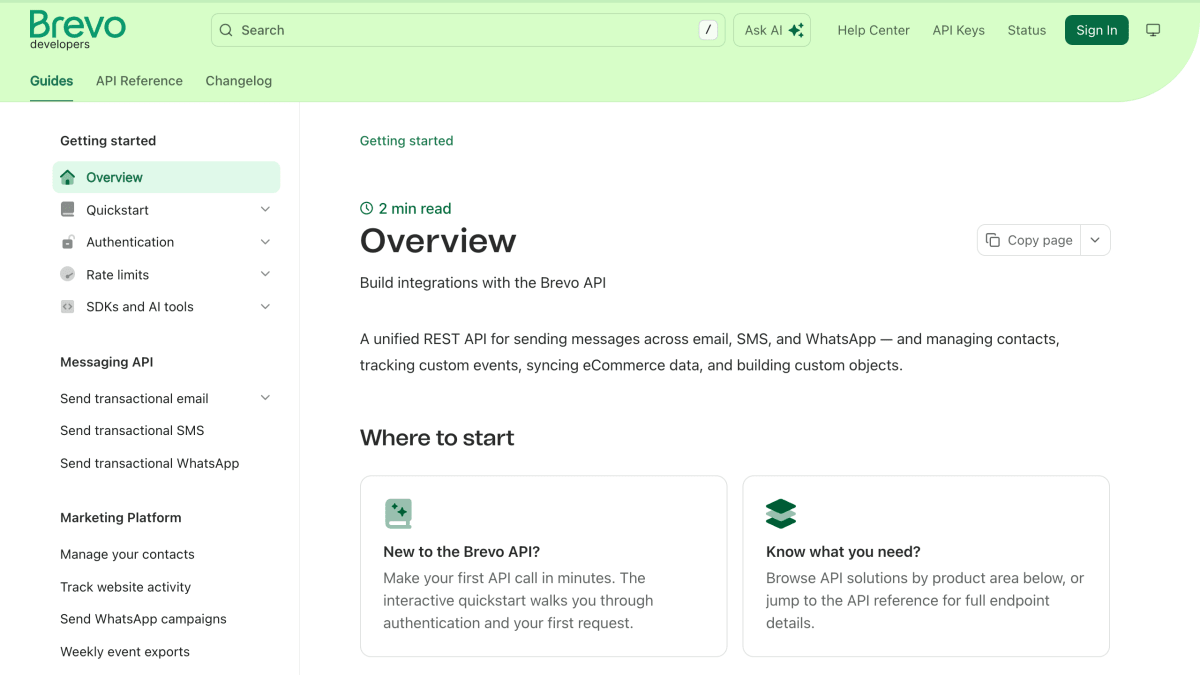This screenshot has height=675, width=1200.
Task: Click the 2 min read label
Action: (x=415, y=208)
